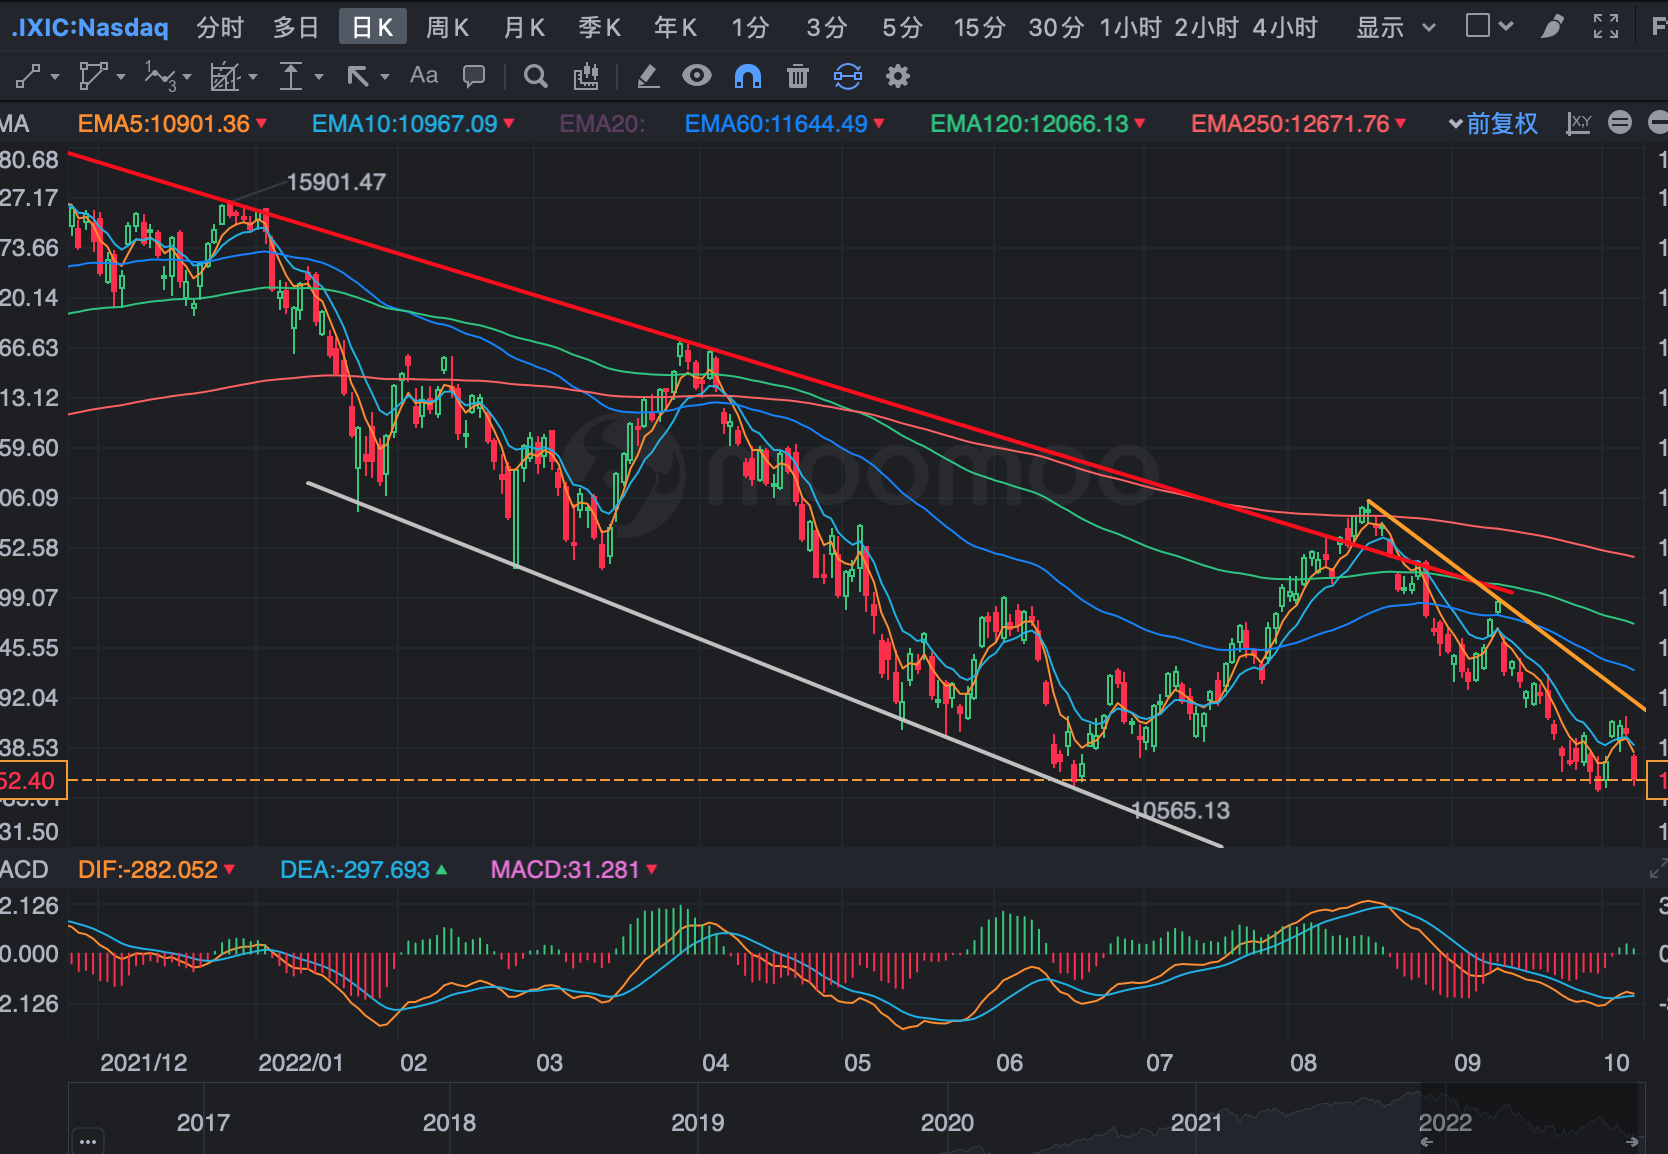Screen dimensions: 1668x1154
Task: Open the 前复权 price adjustment dropdown
Action: tap(1493, 124)
